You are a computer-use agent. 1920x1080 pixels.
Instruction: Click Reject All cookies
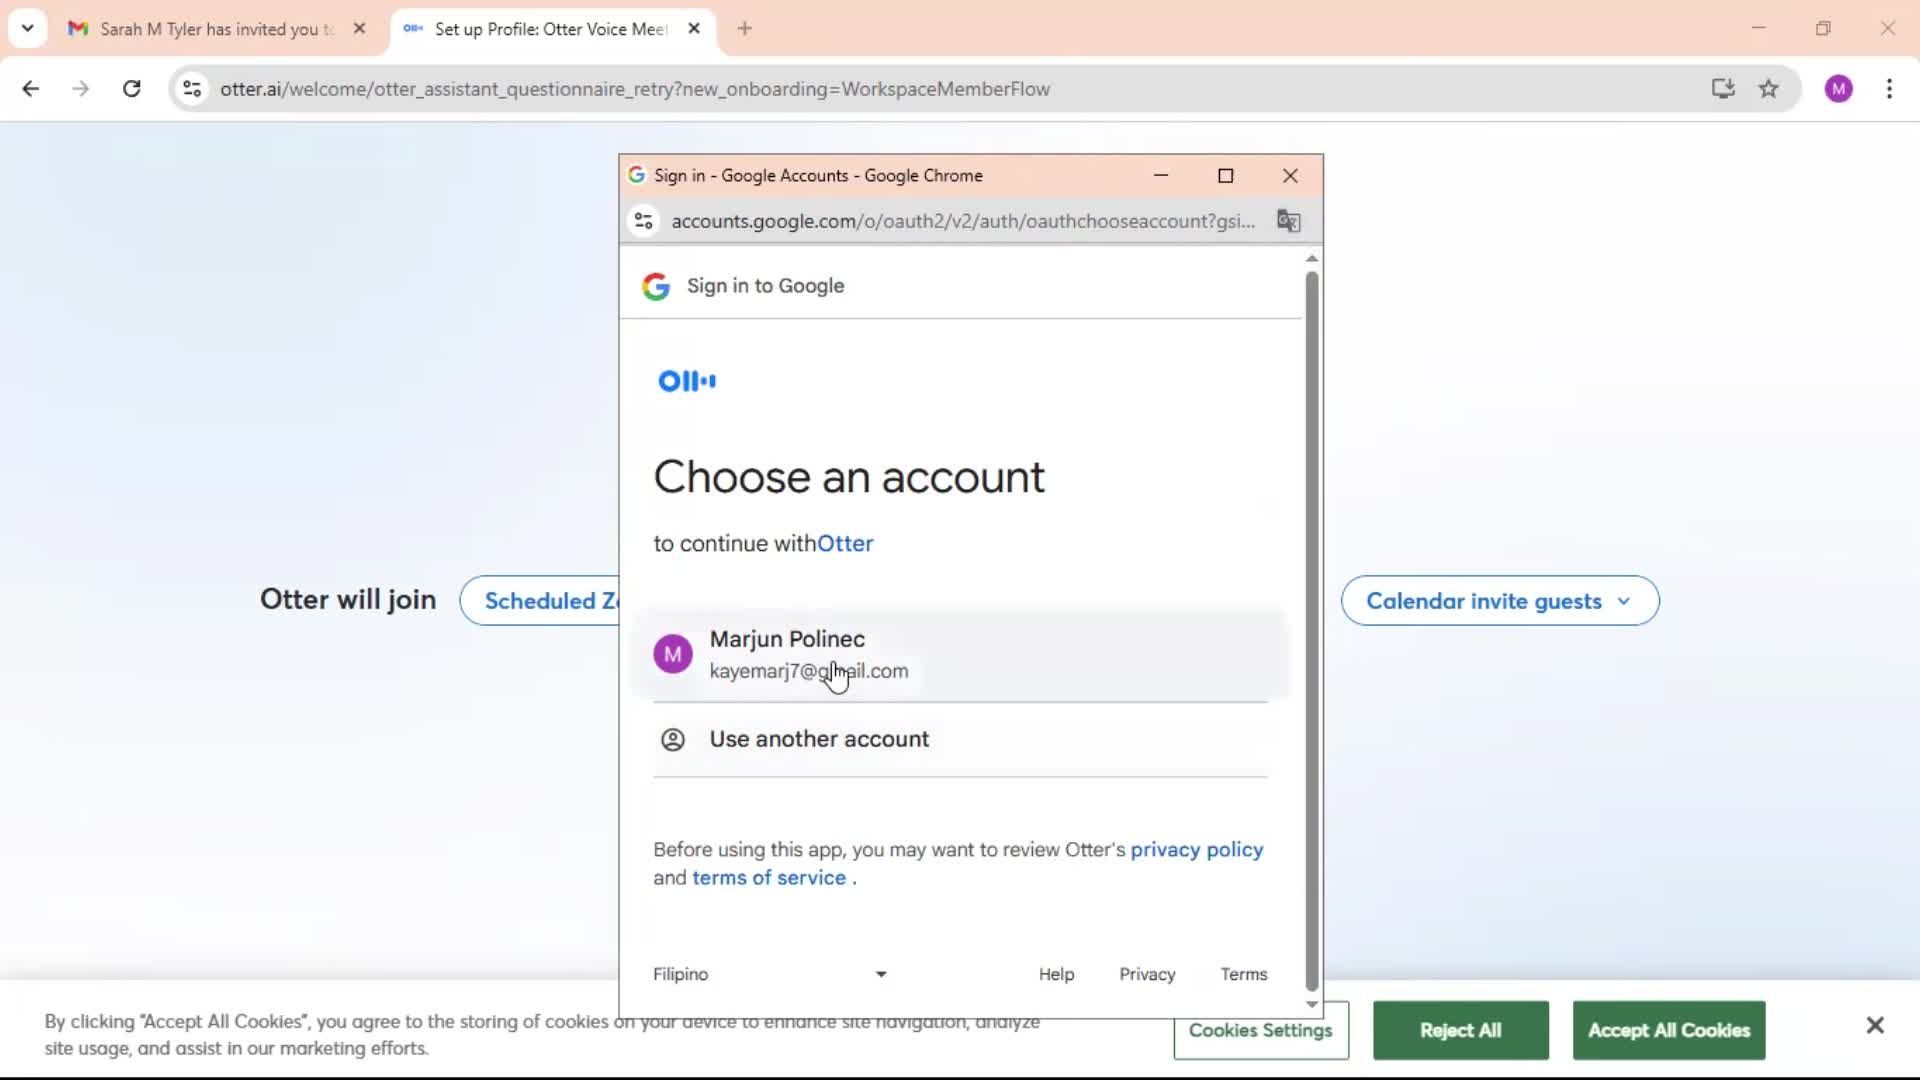tap(1460, 1030)
